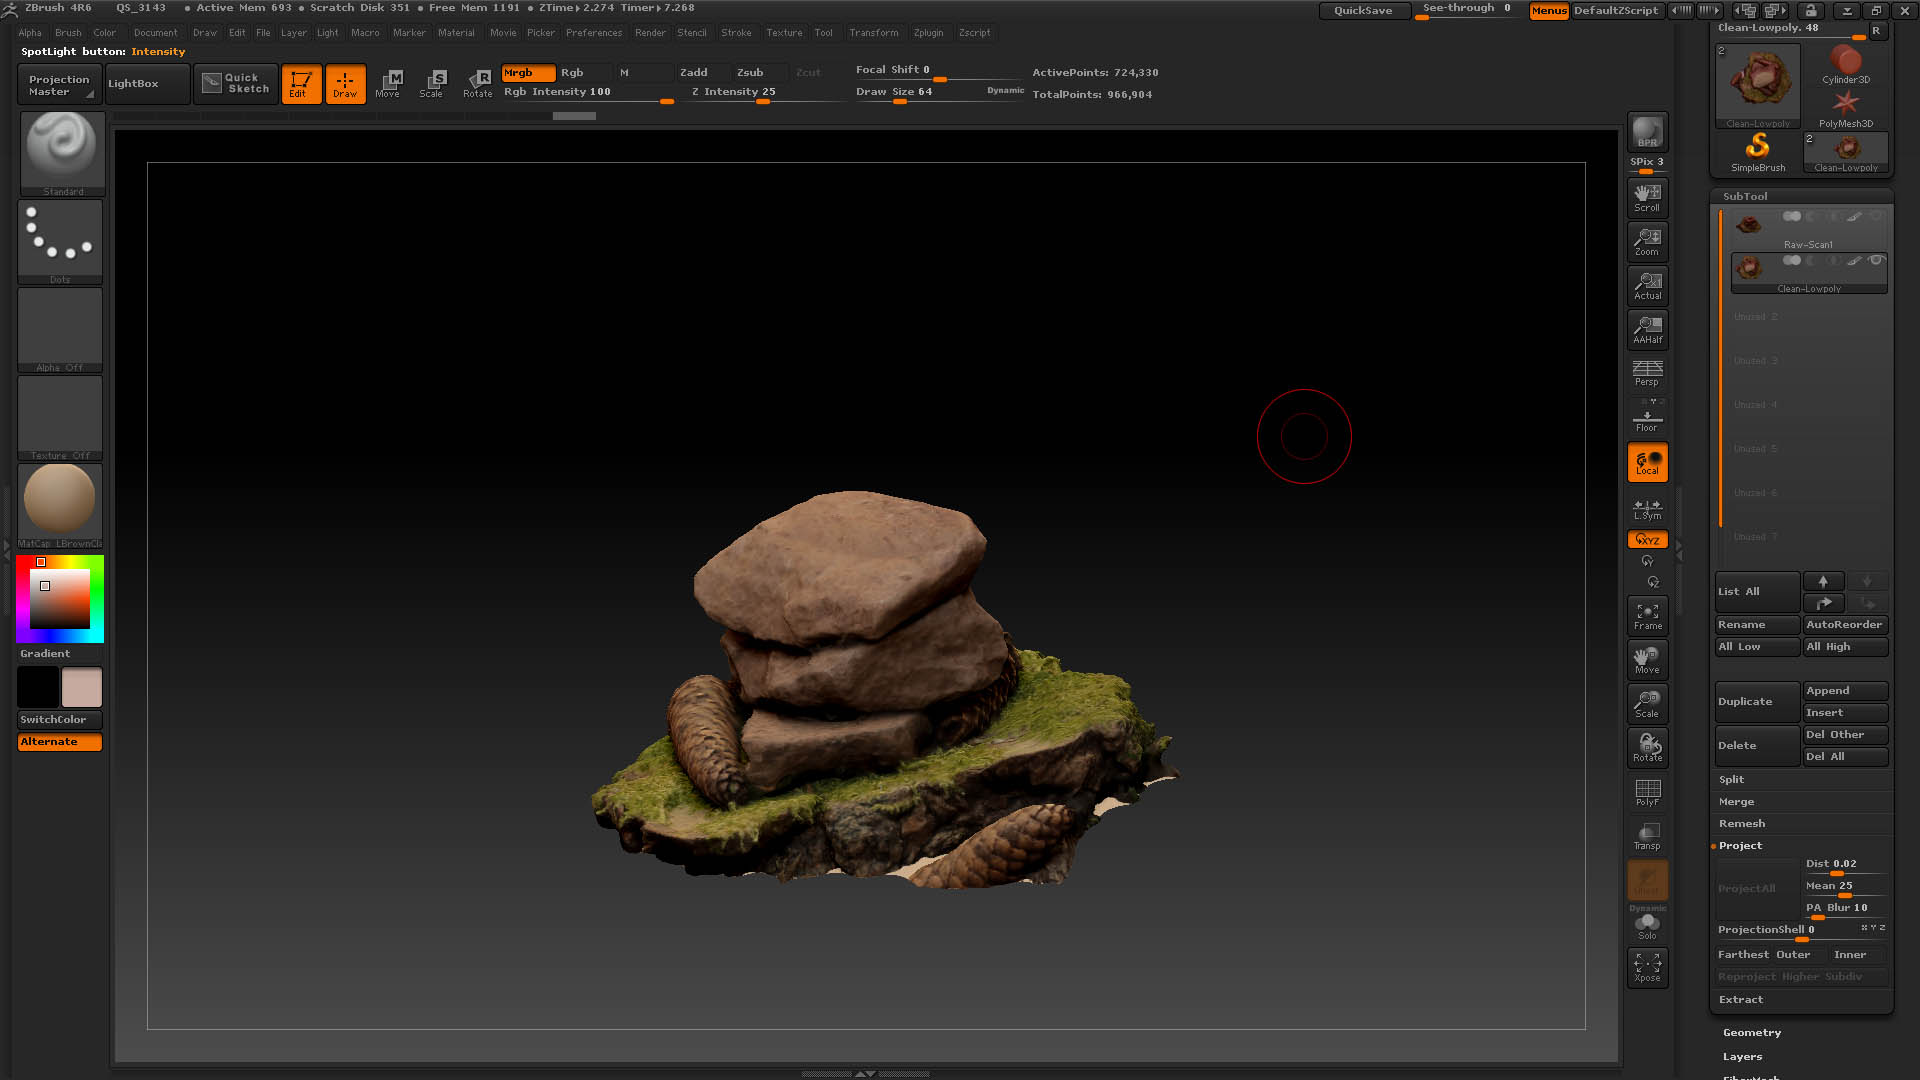The width and height of the screenshot is (1920, 1080).
Task: Select the Rotate mode icon in top toolbar
Action: (x=478, y=84)
